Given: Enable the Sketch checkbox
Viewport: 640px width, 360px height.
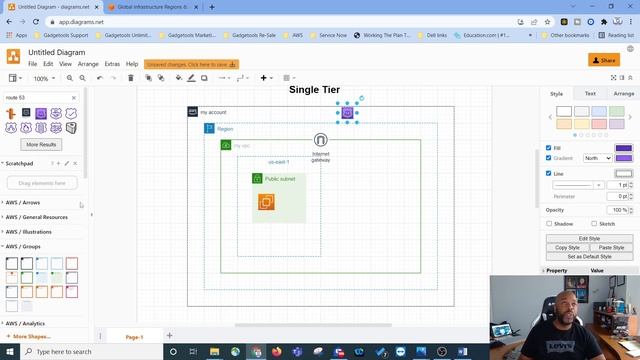Looking at the screenshot, I should [594, 224].
